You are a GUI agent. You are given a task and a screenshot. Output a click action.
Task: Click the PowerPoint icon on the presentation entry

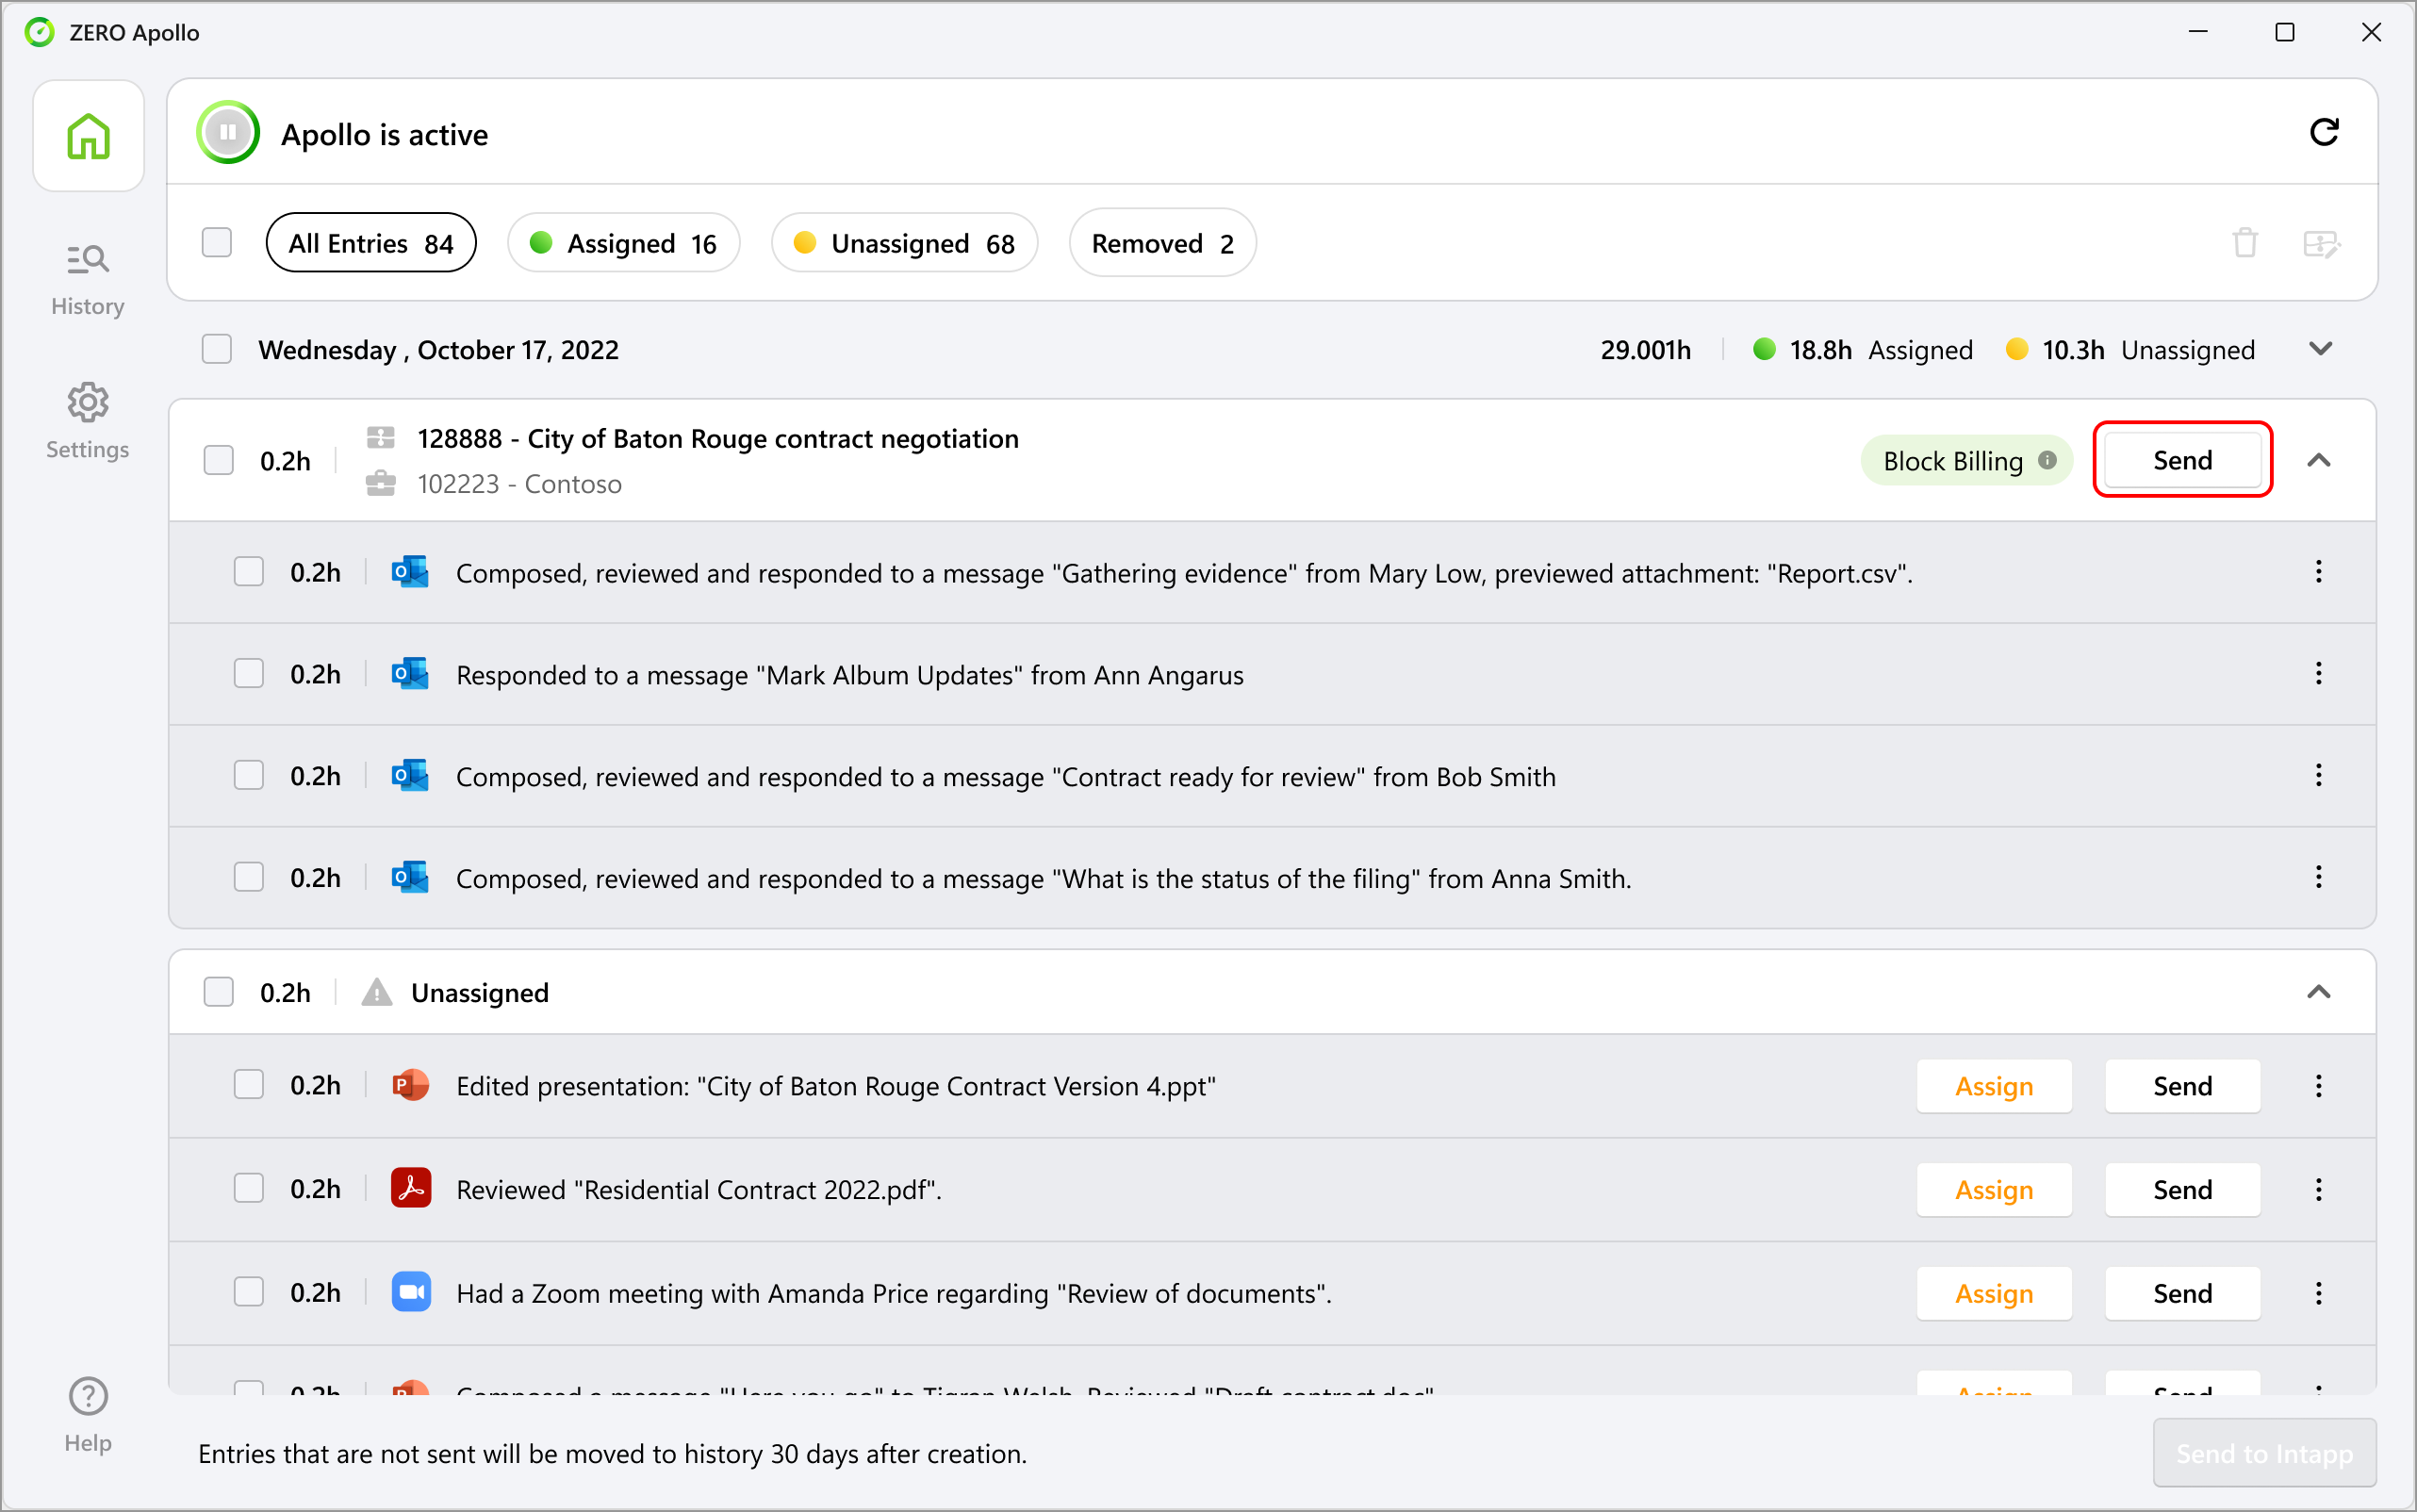pos(410,1085)
